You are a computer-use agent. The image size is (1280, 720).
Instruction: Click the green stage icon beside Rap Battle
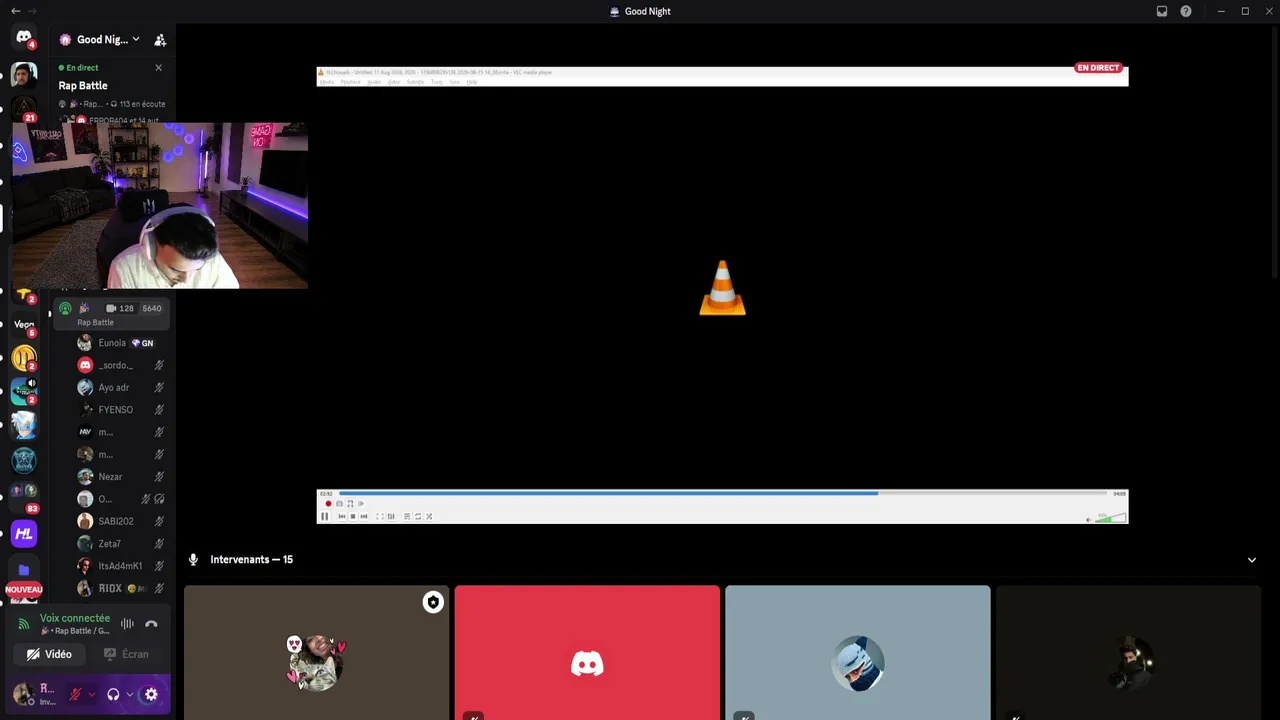[x=65, y=308]
